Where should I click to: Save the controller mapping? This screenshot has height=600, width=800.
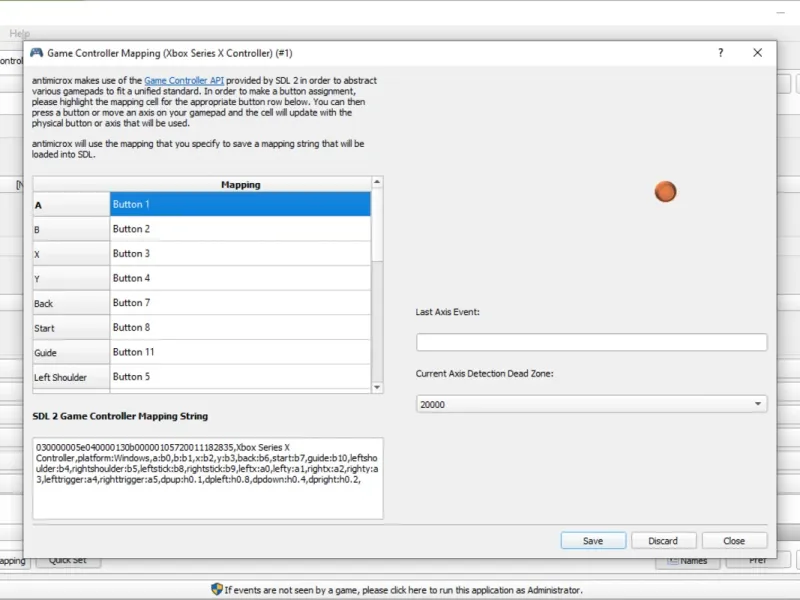pyautogui.click(x=593, y=540)
